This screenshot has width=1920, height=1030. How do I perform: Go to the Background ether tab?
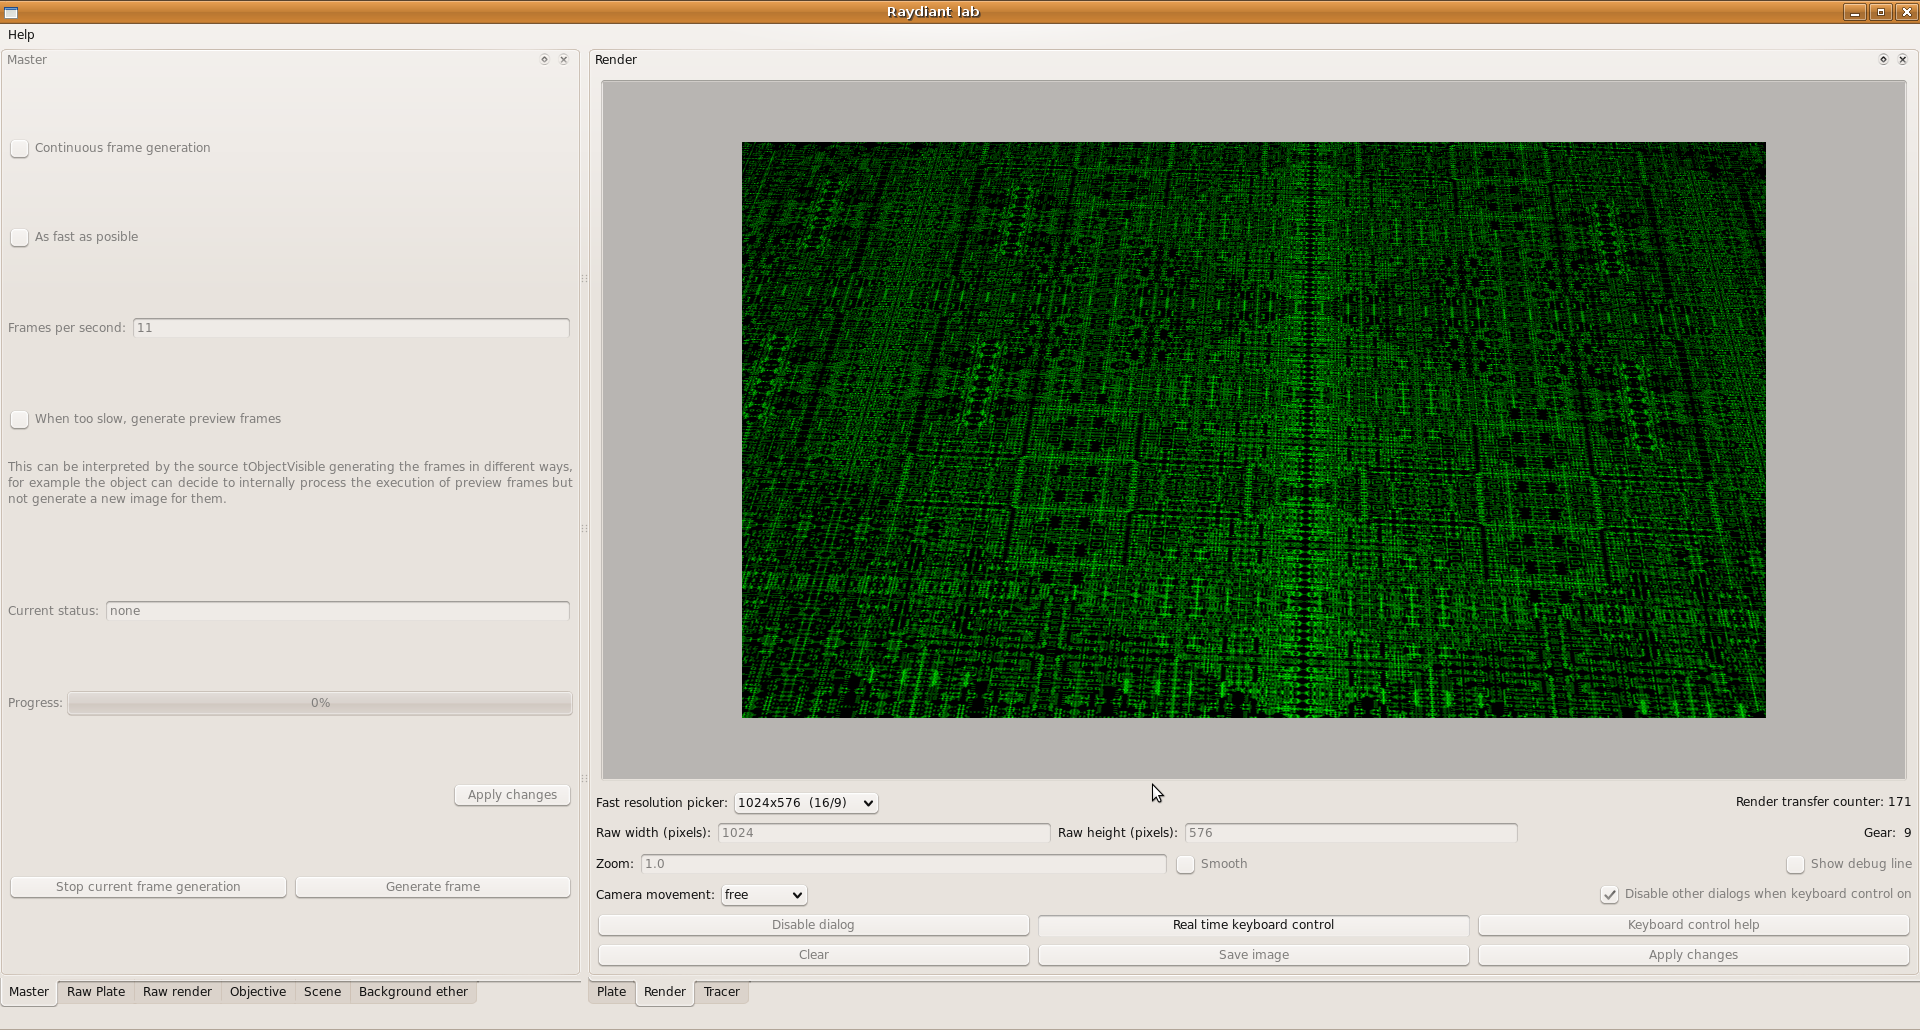point(413,992)
